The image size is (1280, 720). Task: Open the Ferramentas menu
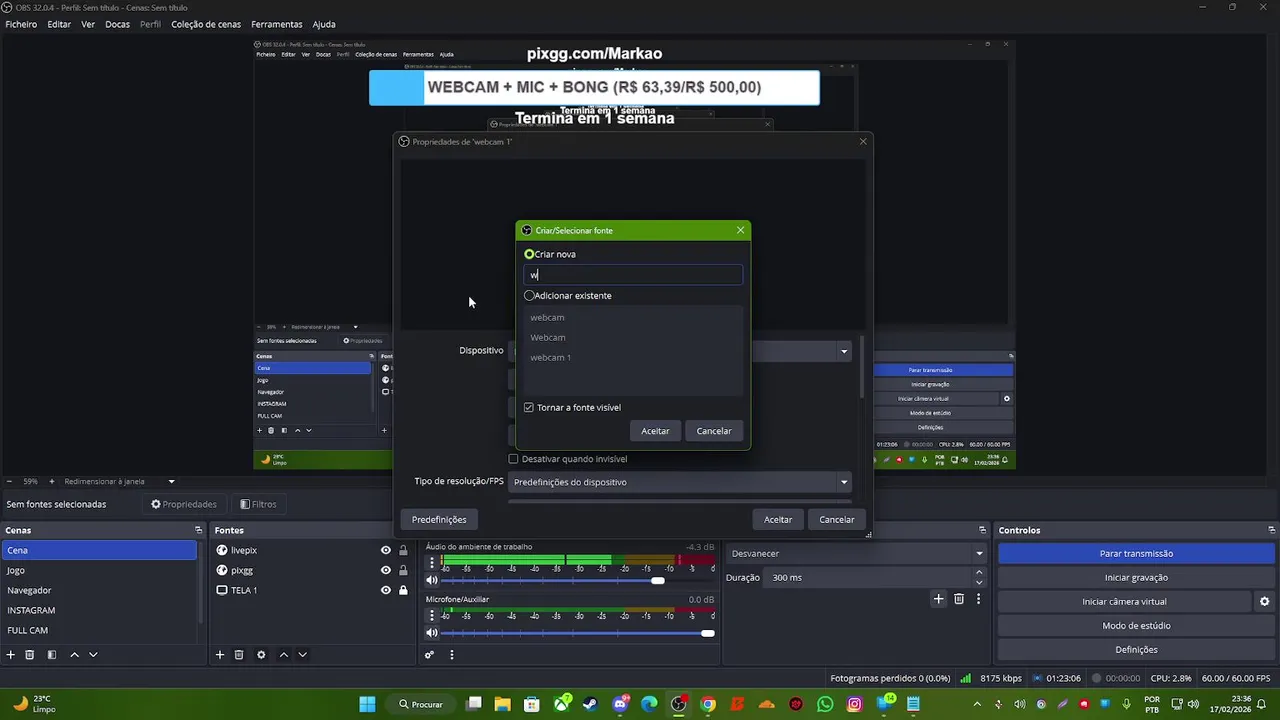[x=277, y=24]
